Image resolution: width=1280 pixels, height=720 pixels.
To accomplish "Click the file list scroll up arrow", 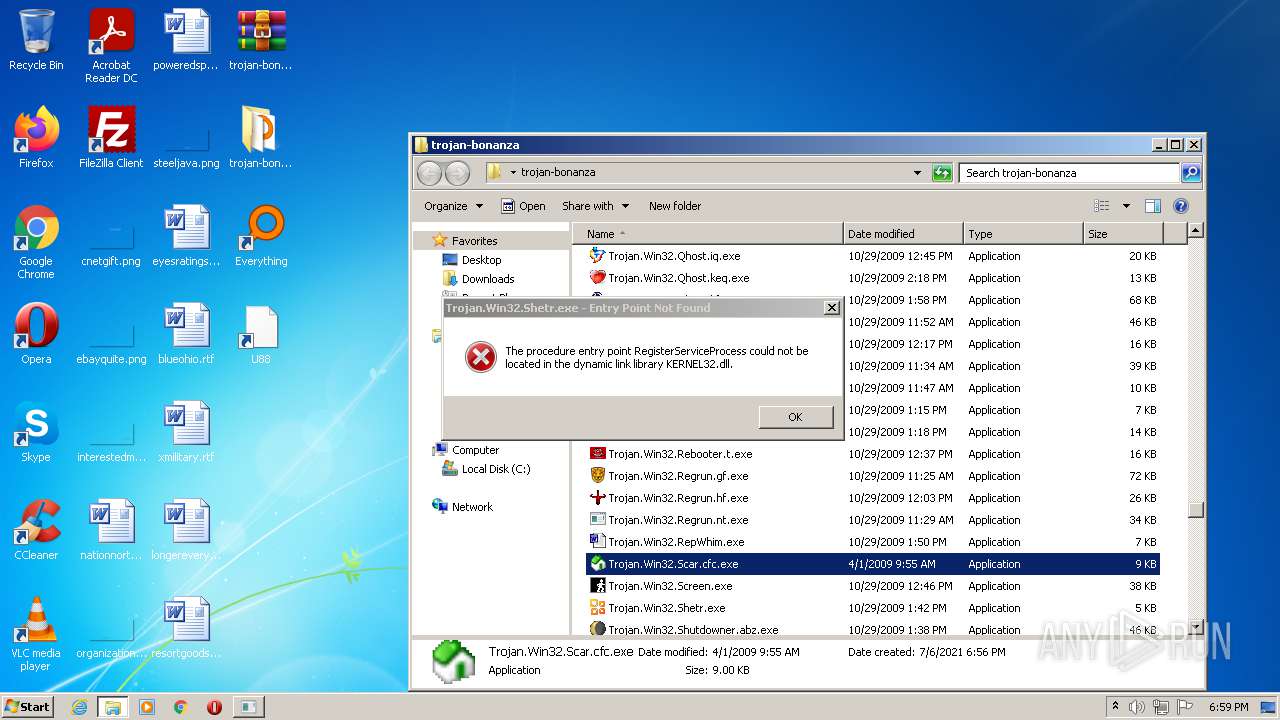I will pyautogui.click(x=1195, y=231).
